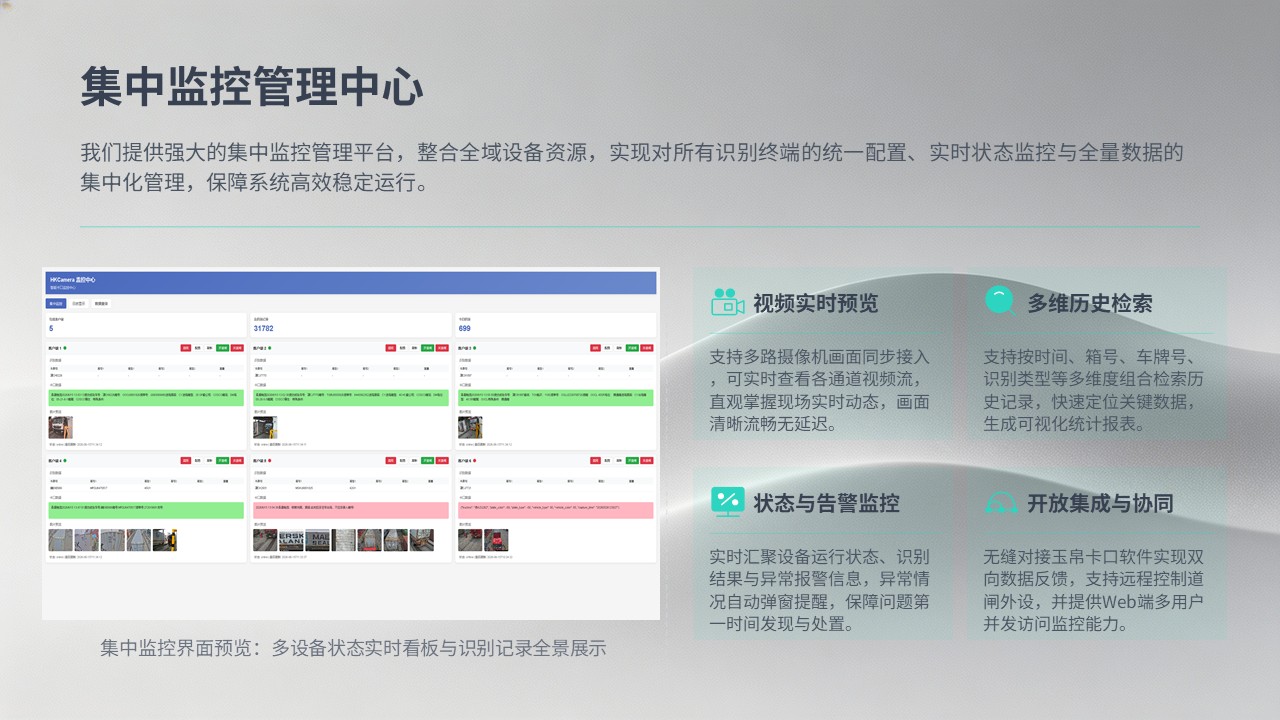Click the green status dot of client 1
1280x720 pixels.
(x=65, y=348)
